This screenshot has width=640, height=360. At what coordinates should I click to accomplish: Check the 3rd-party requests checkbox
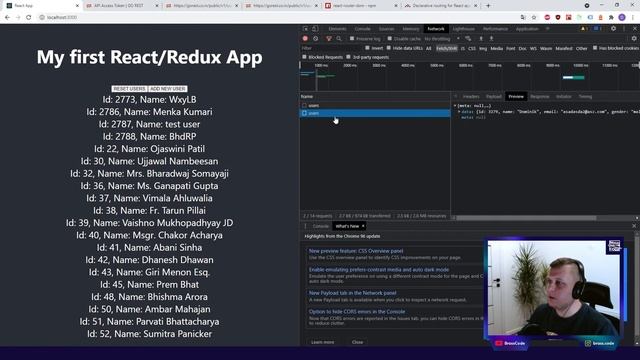[348, 57]
